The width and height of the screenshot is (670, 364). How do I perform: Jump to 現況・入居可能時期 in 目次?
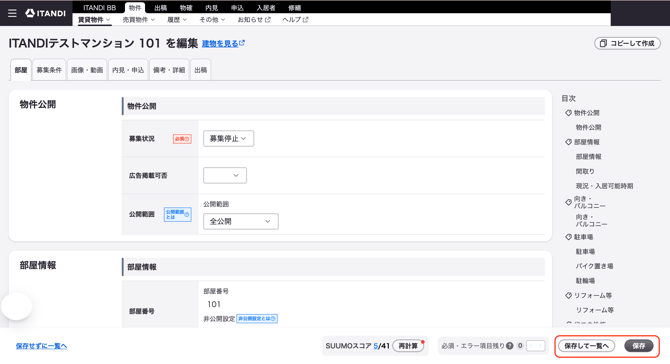pos(604,186)
